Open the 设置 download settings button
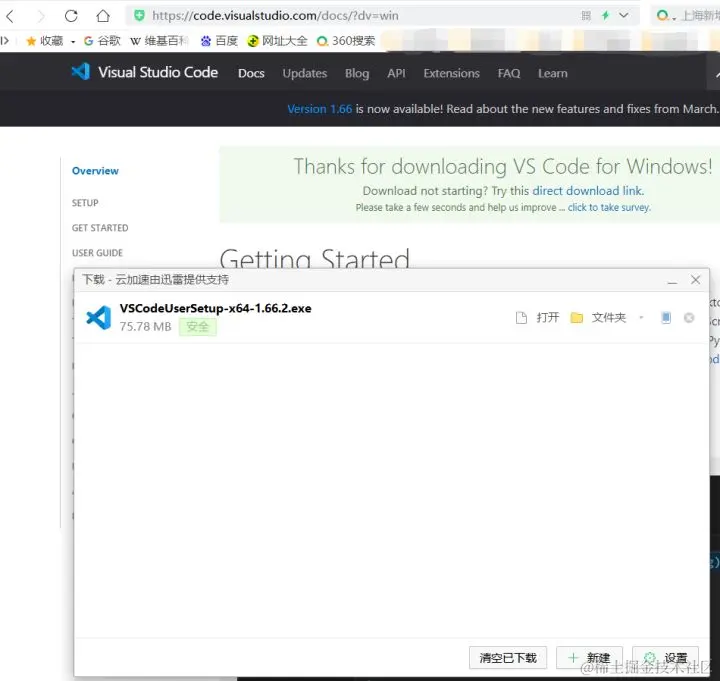The height and width of the screenshot is (681, 720). 665,658
